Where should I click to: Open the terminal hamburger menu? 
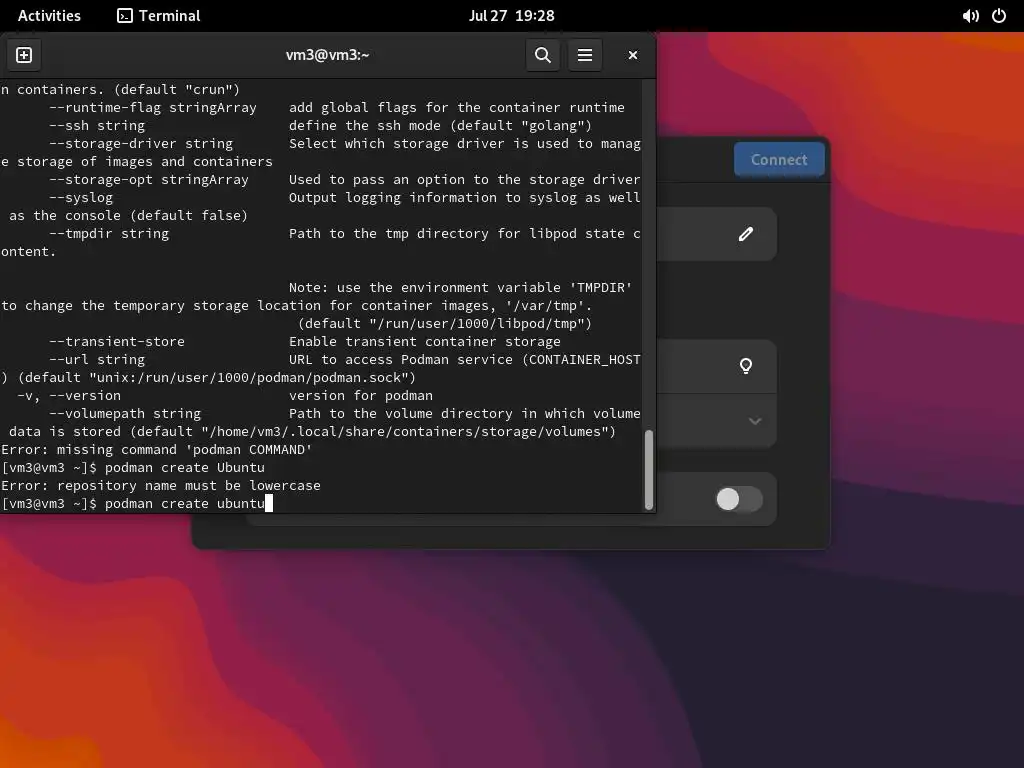(x=585, y=55)
